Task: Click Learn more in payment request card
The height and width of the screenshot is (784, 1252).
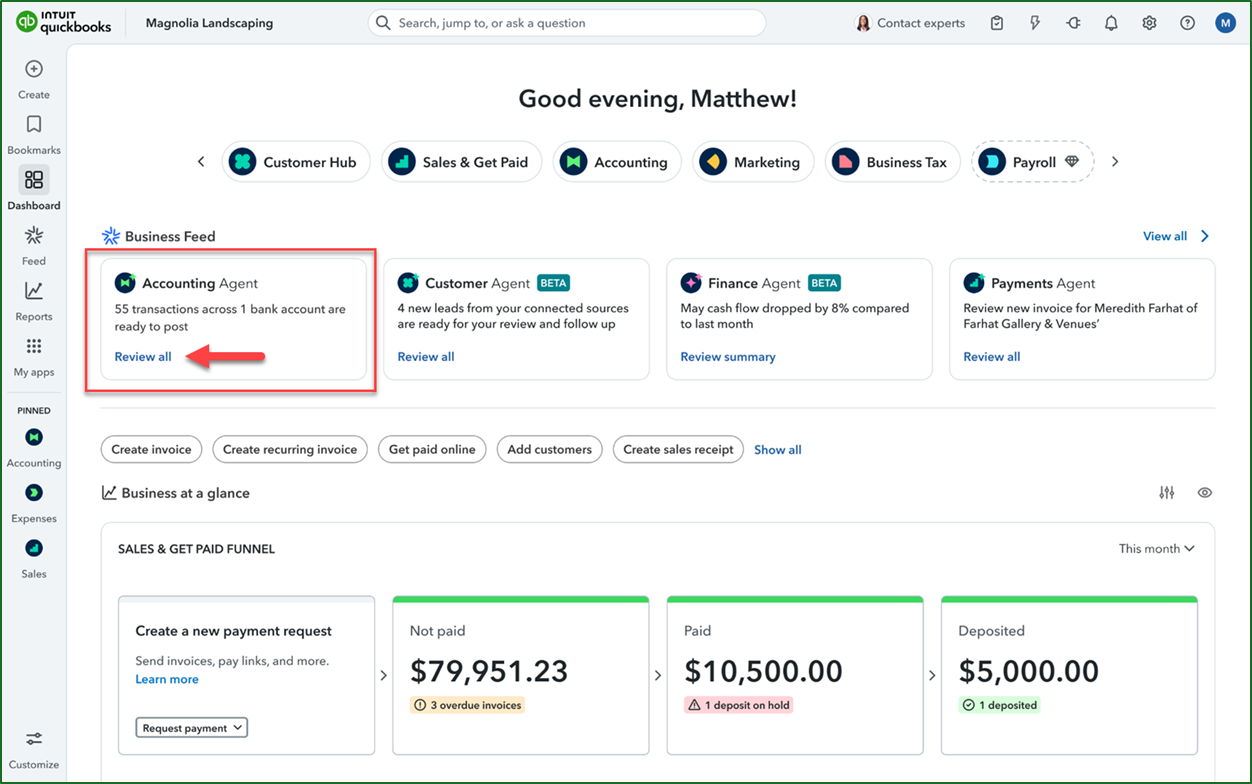Action: tap(167, 679)
